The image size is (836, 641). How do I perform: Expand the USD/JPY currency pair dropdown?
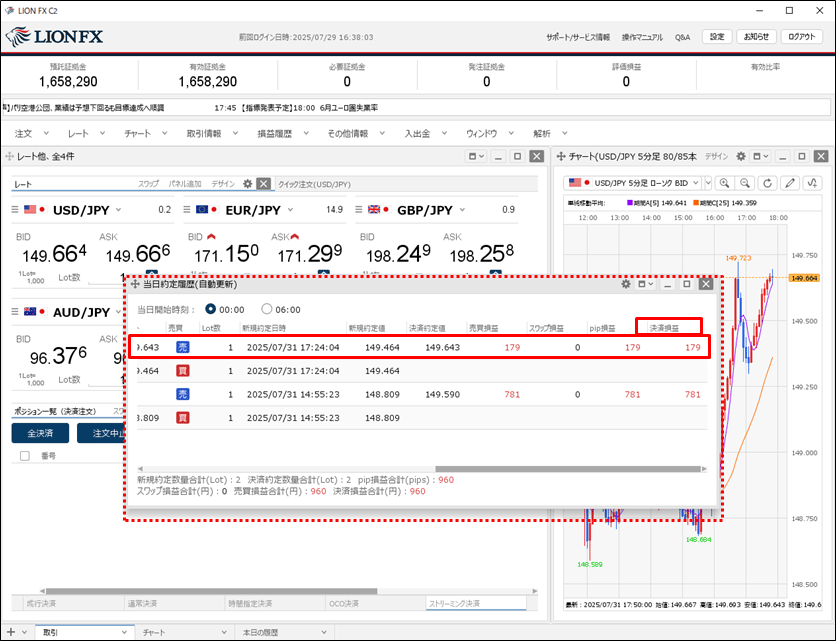point(118,210)
